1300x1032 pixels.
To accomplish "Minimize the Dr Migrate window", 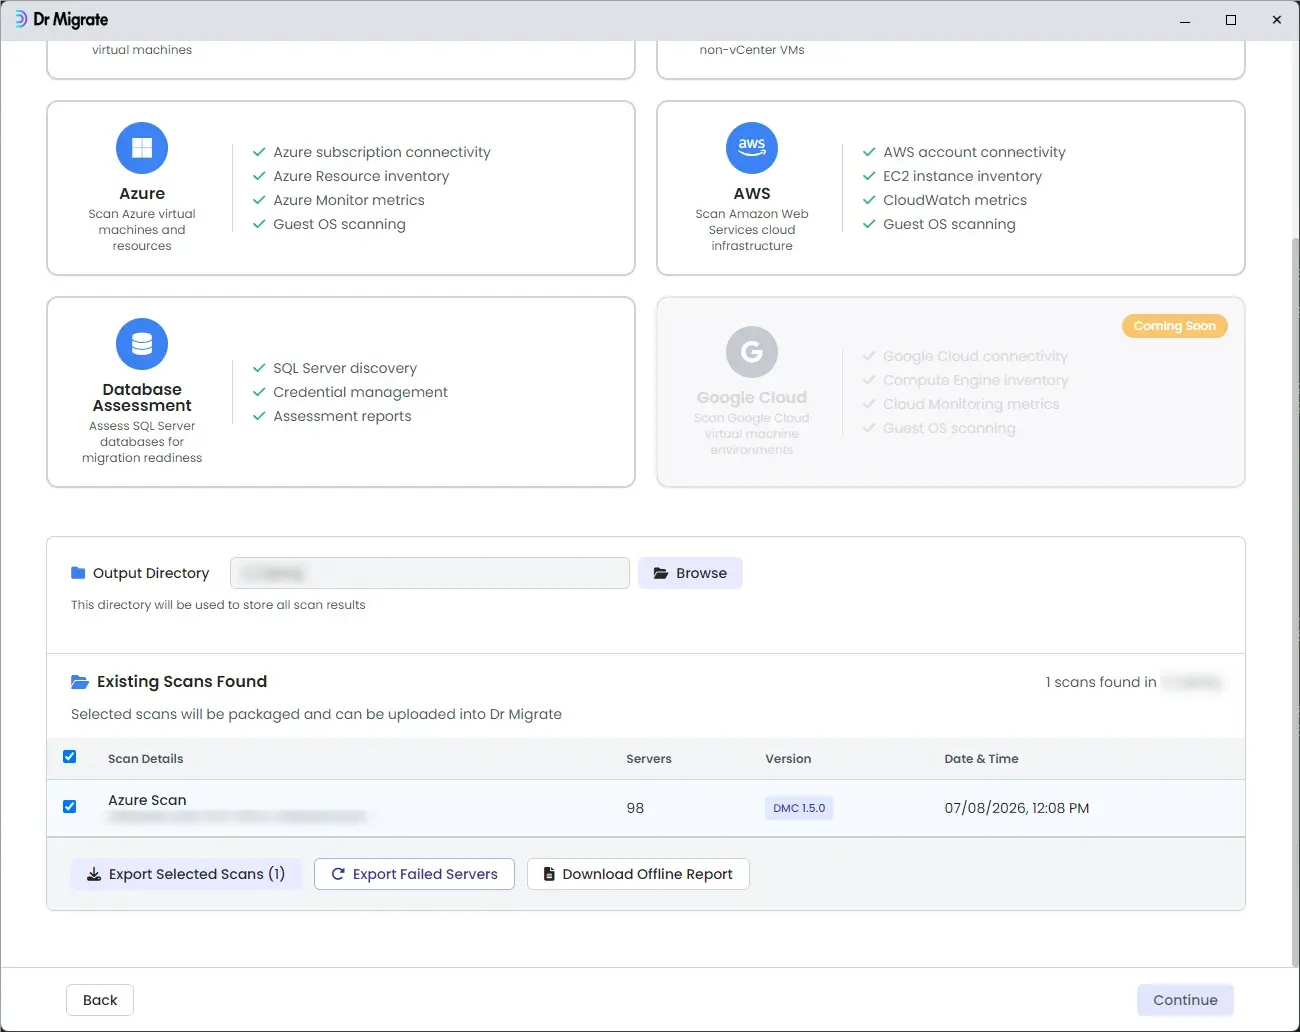I will (x=1185, y=20).
